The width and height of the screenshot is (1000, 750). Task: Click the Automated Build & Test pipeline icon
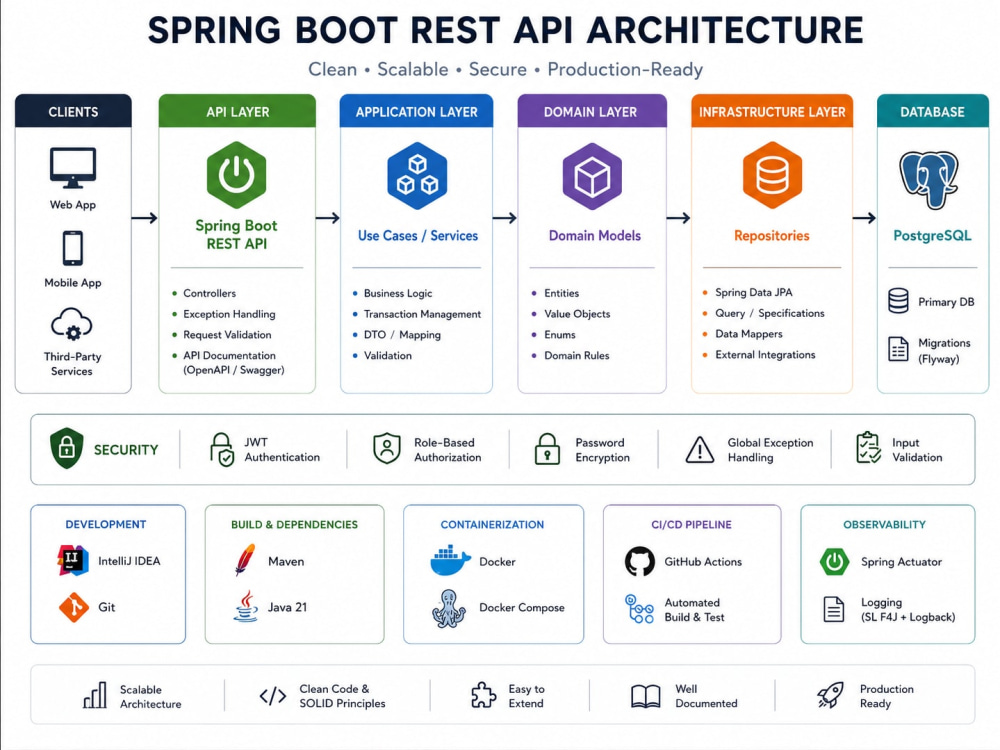pos(639,608)
